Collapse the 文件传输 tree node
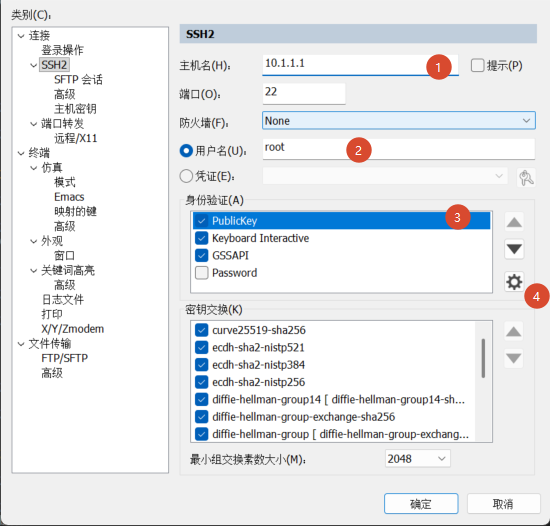This screenshot has width=550, height=526. [21, 344]
